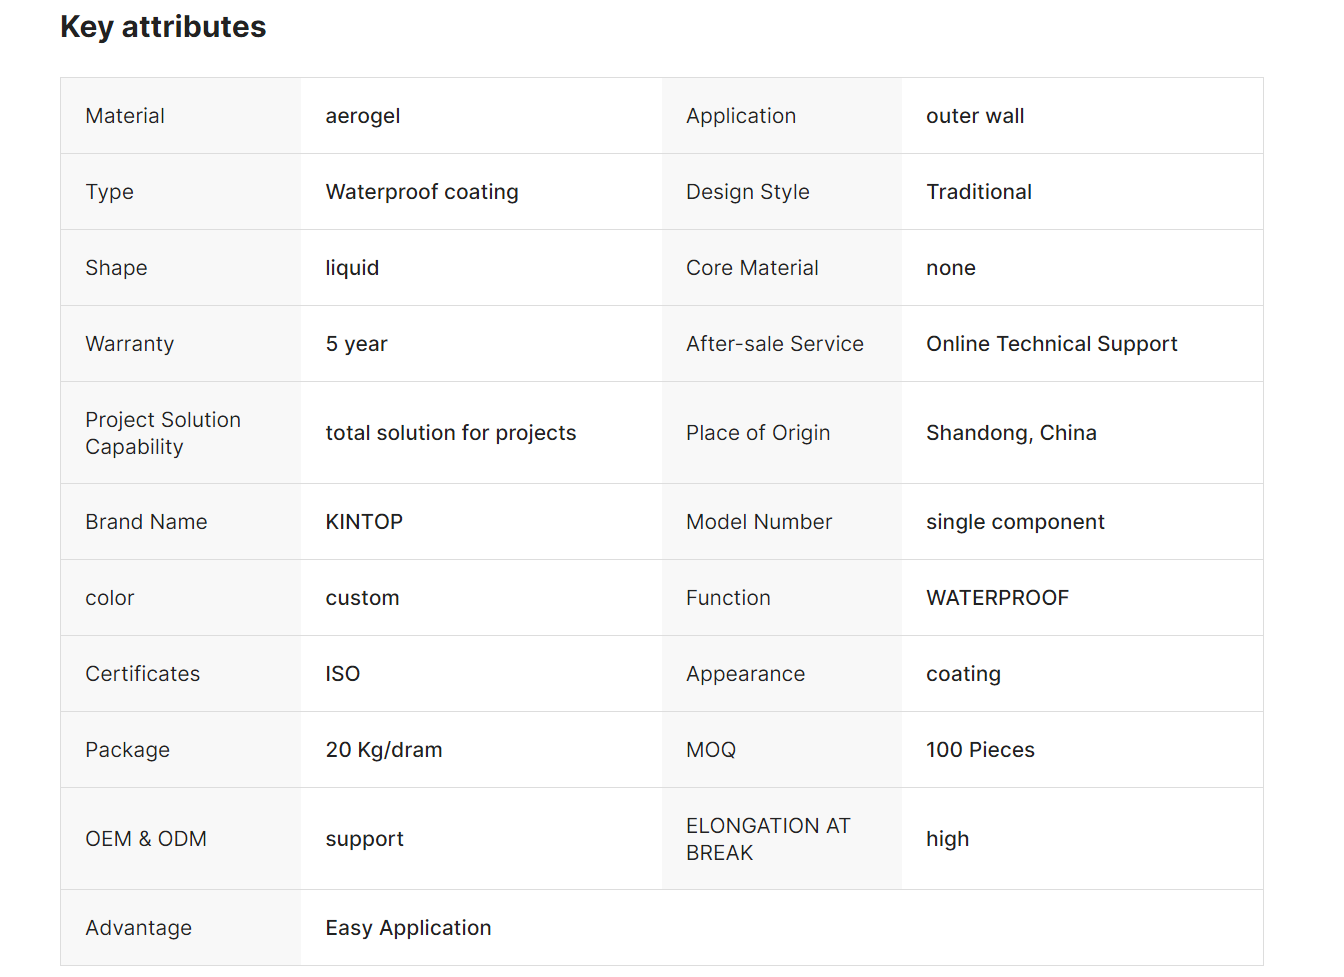This screenshot has width=1344, height=977.
Task: Select the Traditional design style value
Action: pyautogui.click(x=978, y=192)
